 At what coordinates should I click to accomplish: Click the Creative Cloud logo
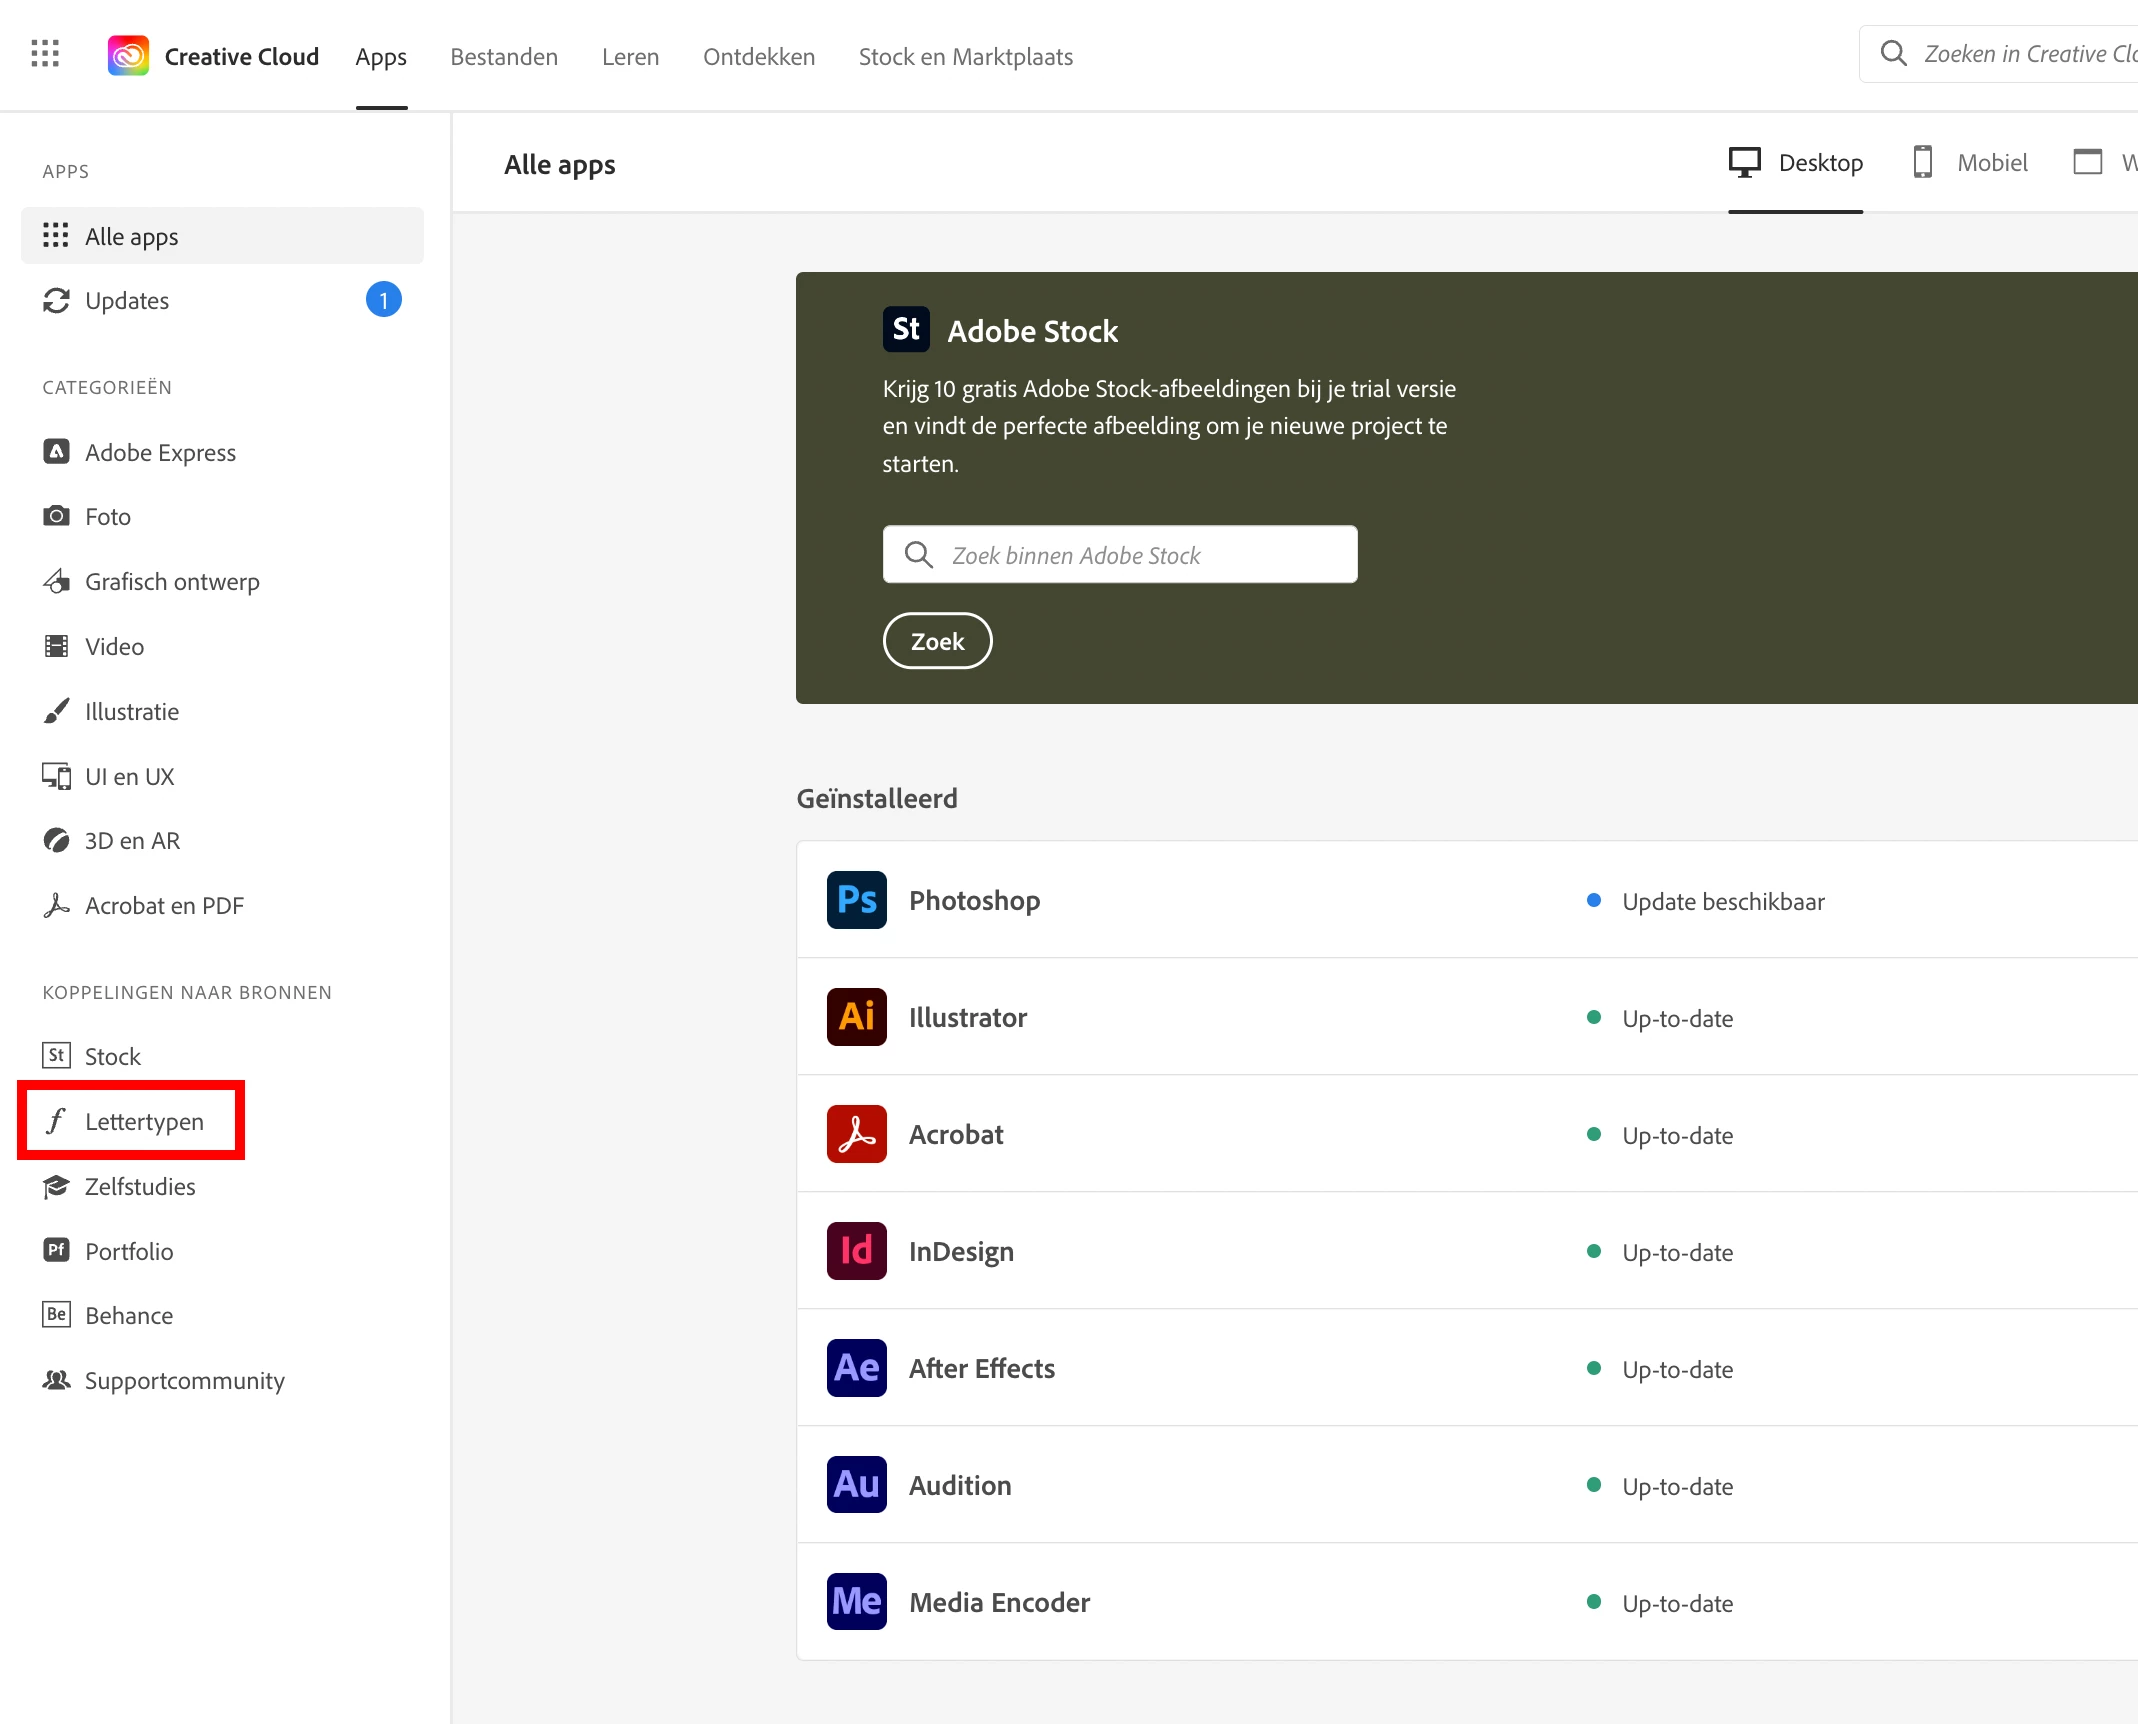(128, 56)
